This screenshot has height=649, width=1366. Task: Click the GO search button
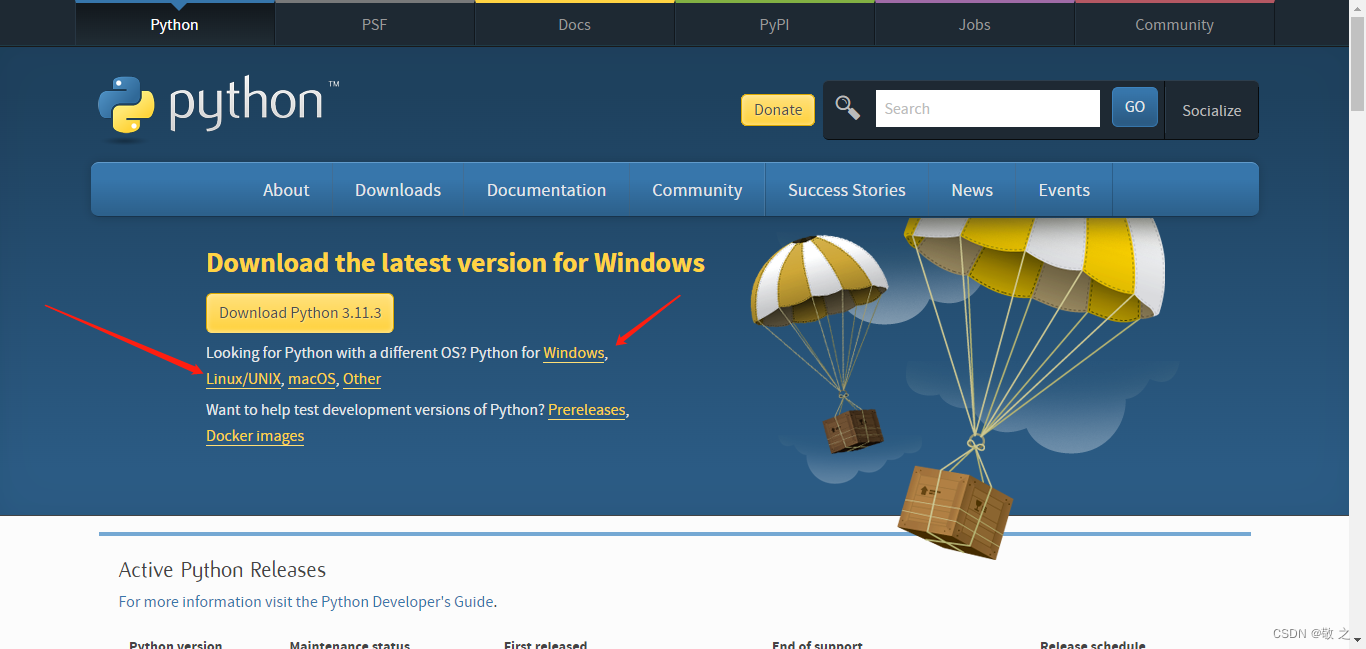1135,107
